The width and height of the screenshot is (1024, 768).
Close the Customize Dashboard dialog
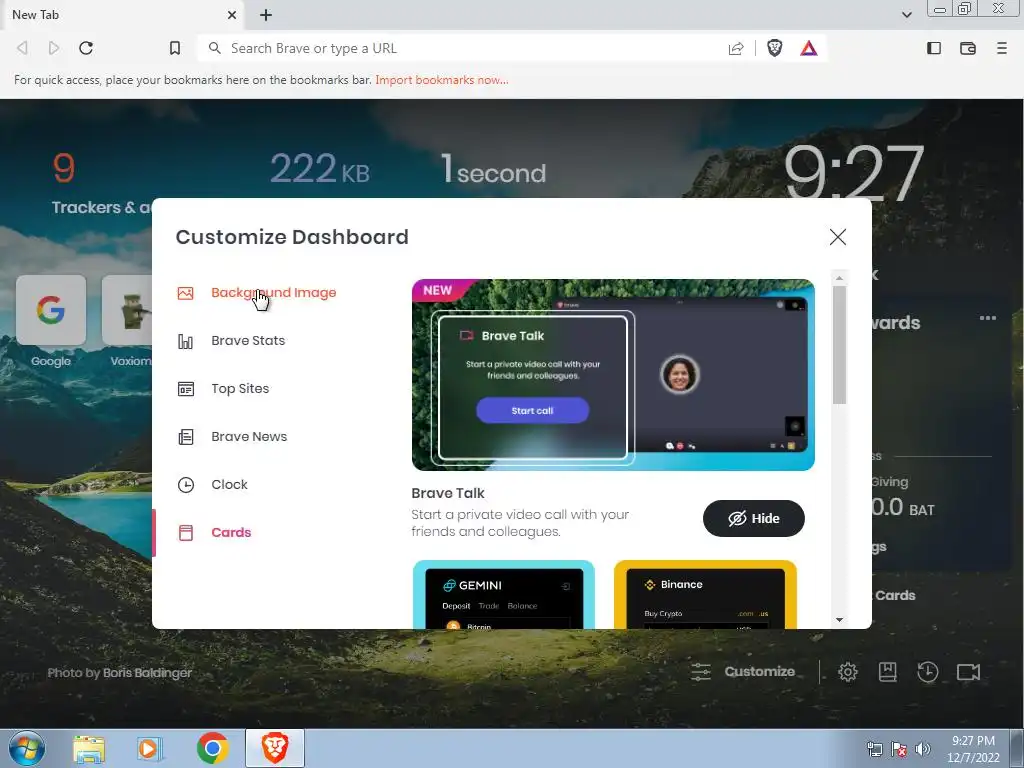838,237
